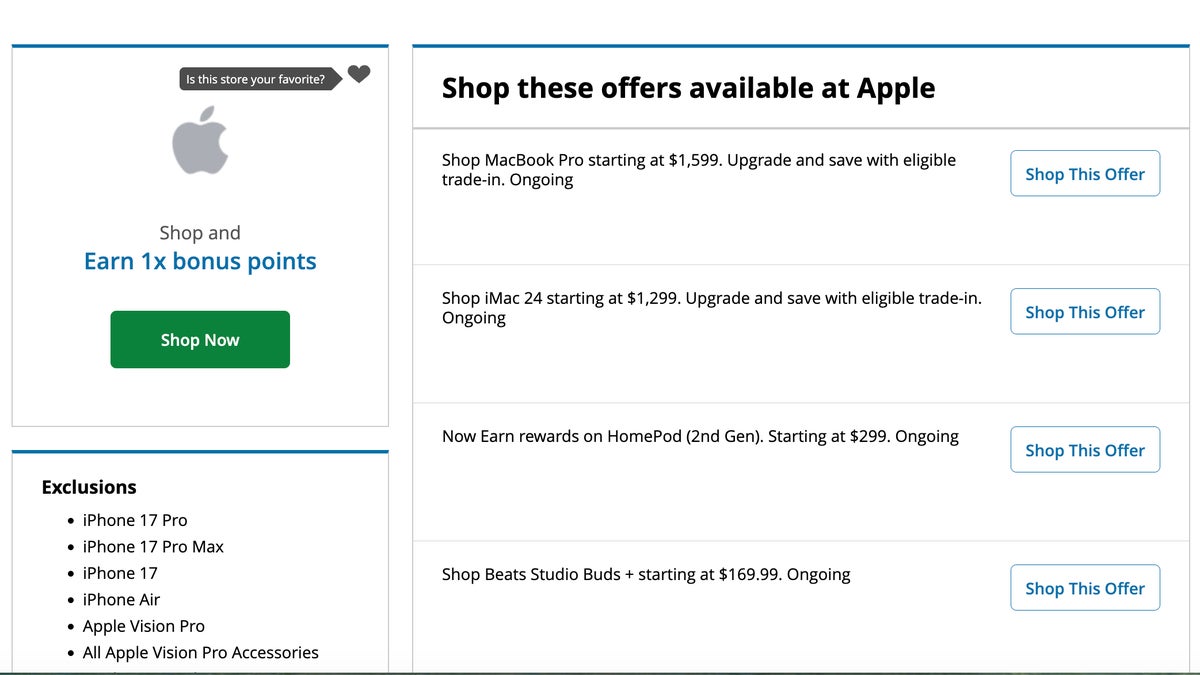The height and width of the screenshot is (675, 1200).
Task: Select the Exclusions panel heading
Action: click(x=89, y=487)
